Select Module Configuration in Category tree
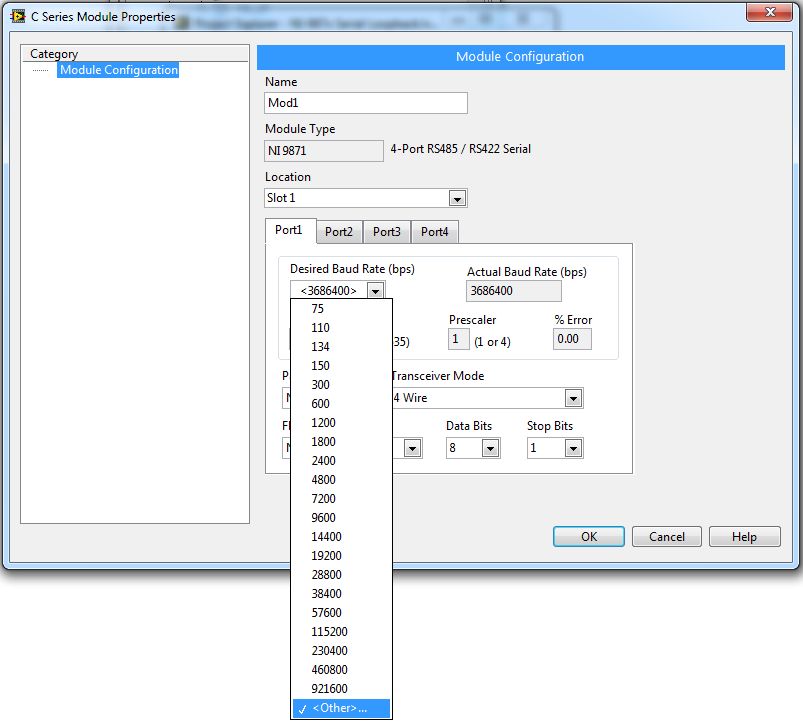Screen dimensions: 803x722 point(119,70)
